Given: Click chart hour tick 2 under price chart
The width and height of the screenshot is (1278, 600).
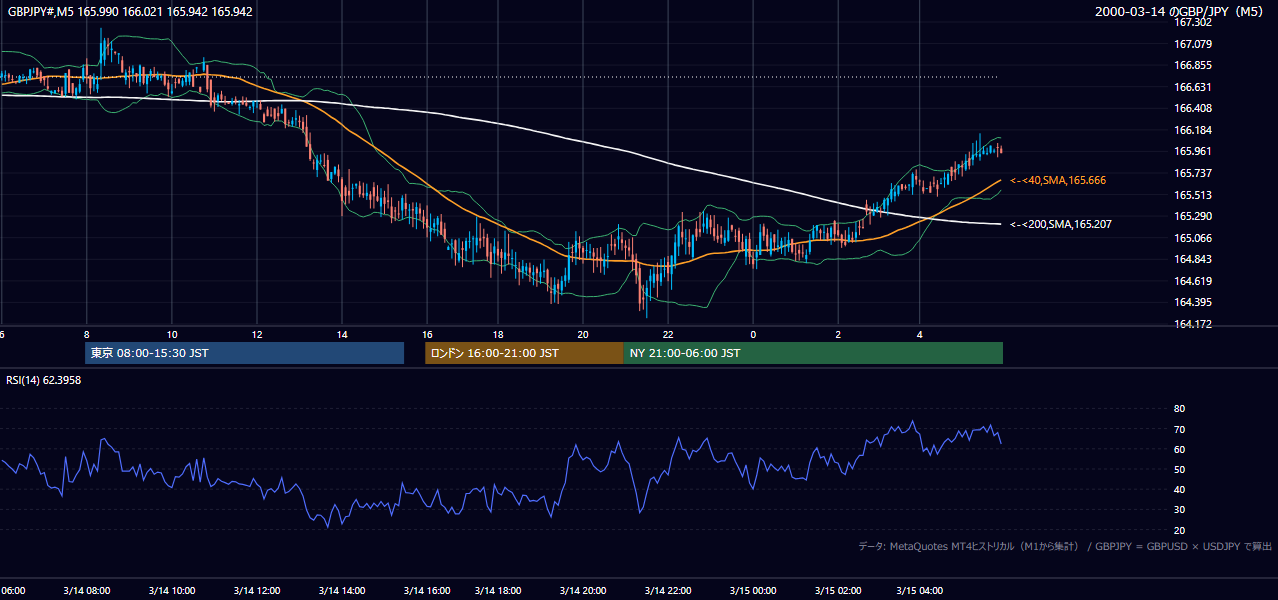Looking at the screenshot, I should click(x=838, y=335).
